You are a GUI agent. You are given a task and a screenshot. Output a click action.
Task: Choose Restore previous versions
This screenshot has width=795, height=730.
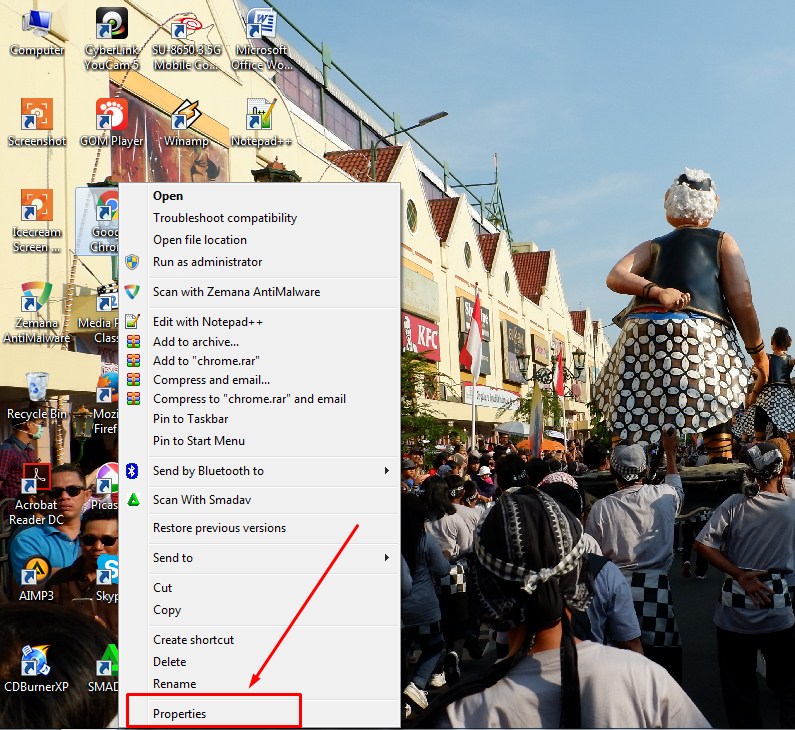click(259, 528)
